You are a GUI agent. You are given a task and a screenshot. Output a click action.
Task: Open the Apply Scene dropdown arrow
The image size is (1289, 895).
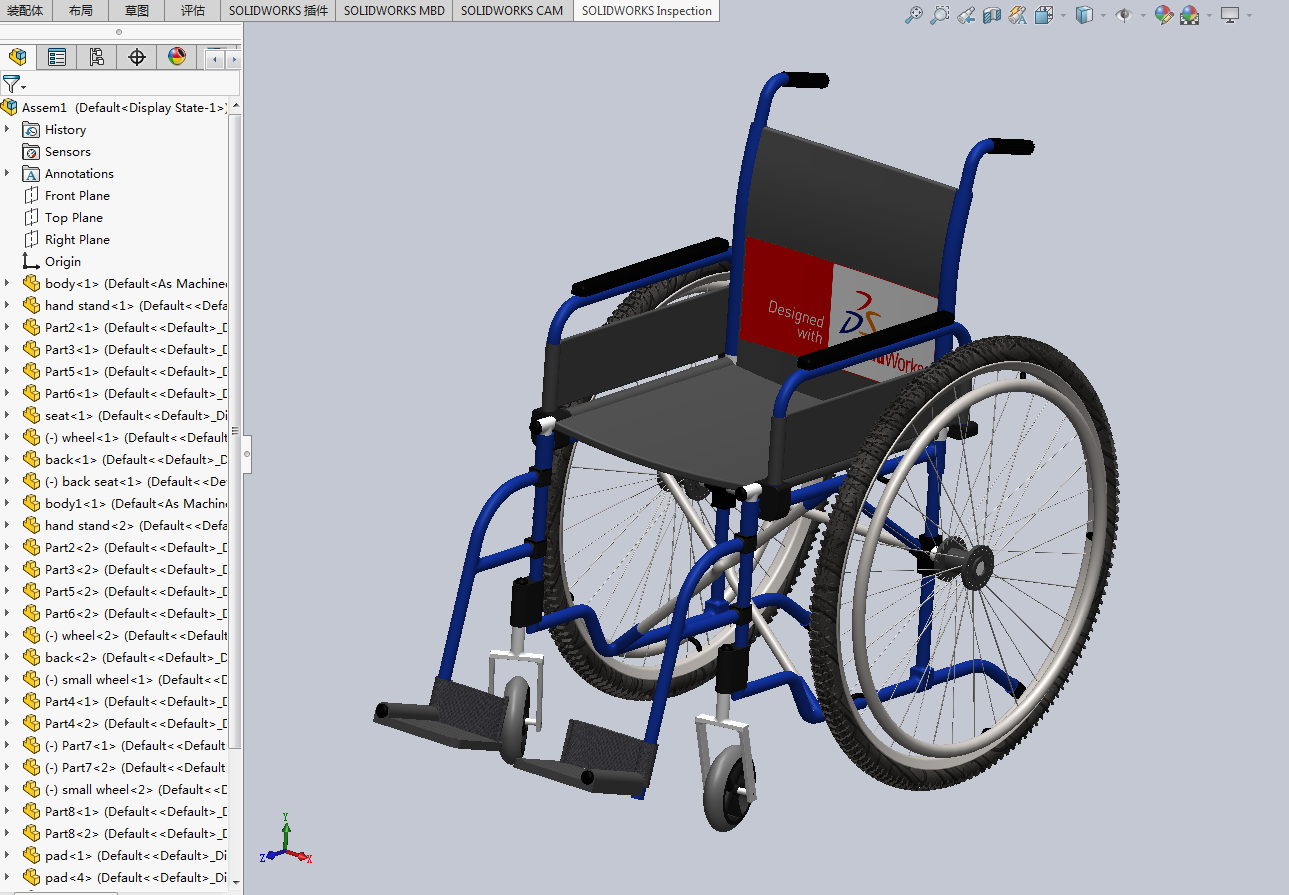coord(1209,15)
